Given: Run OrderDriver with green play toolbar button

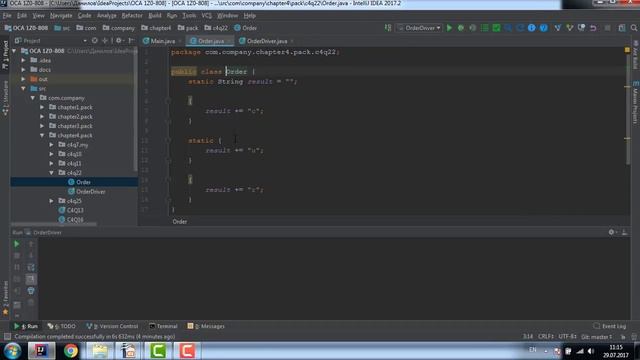Looking at the screenshot, I should (449, 28).
